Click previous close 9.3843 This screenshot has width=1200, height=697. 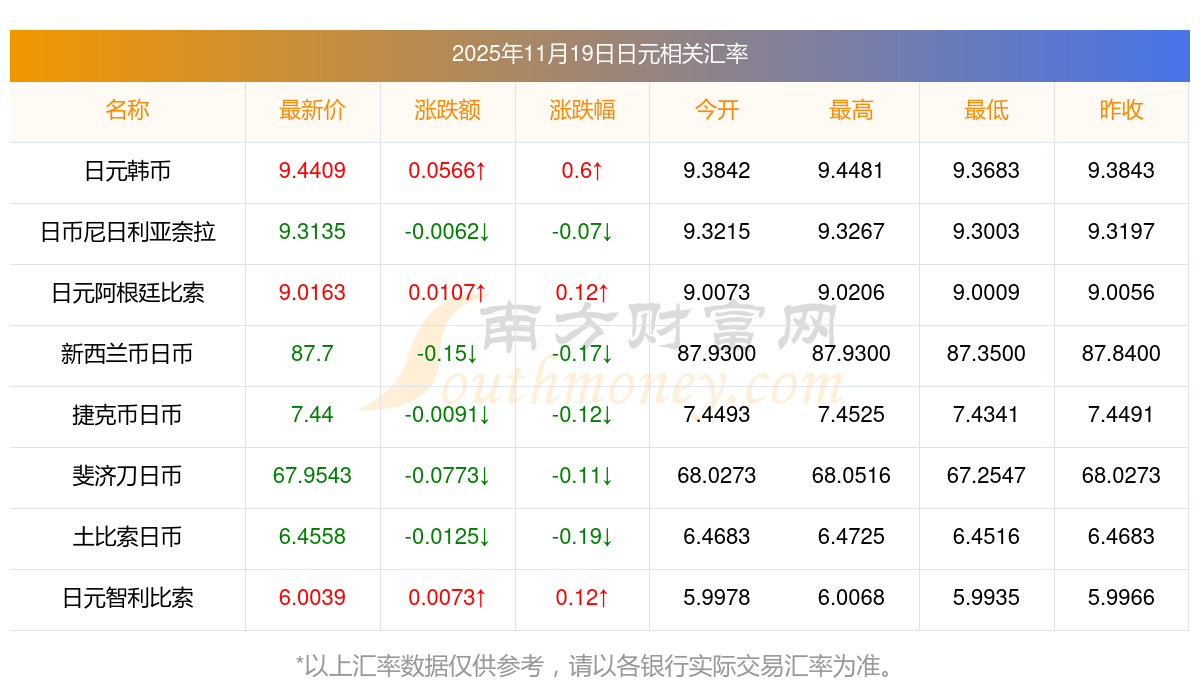pos(1121,171)
